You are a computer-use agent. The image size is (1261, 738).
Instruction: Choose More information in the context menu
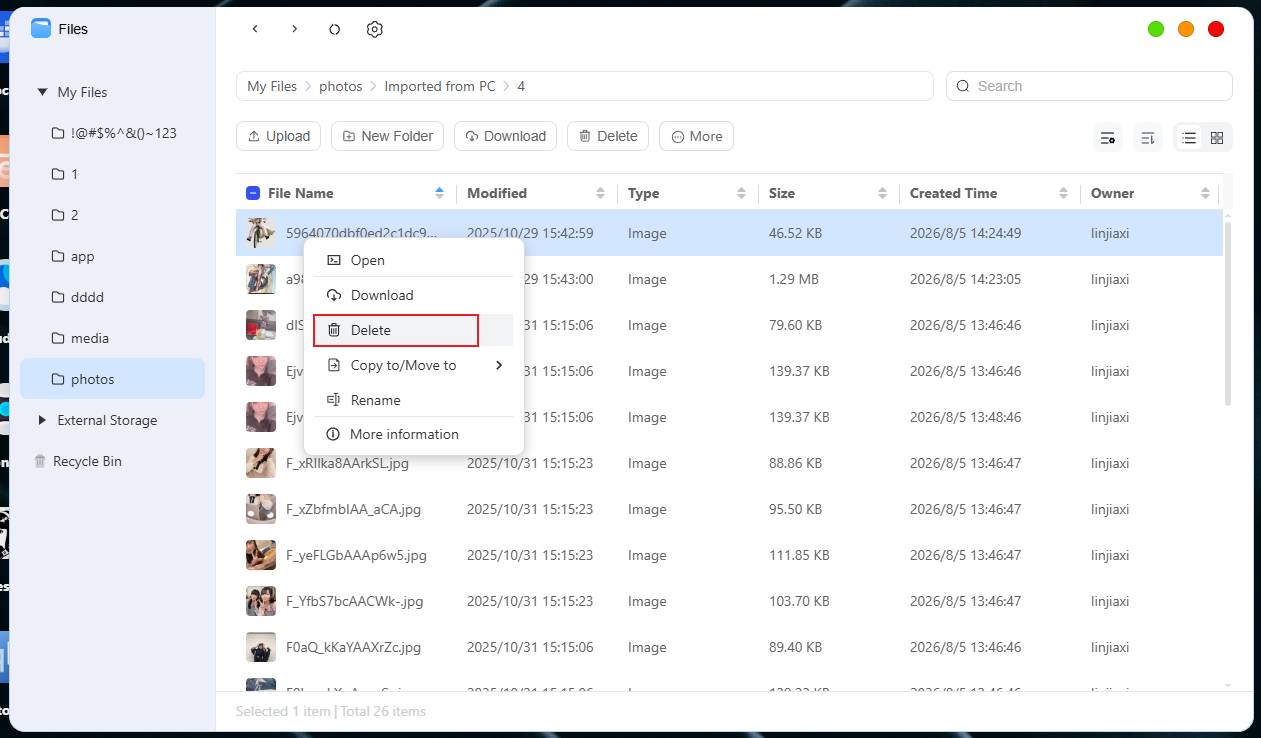tap(414, 434)
